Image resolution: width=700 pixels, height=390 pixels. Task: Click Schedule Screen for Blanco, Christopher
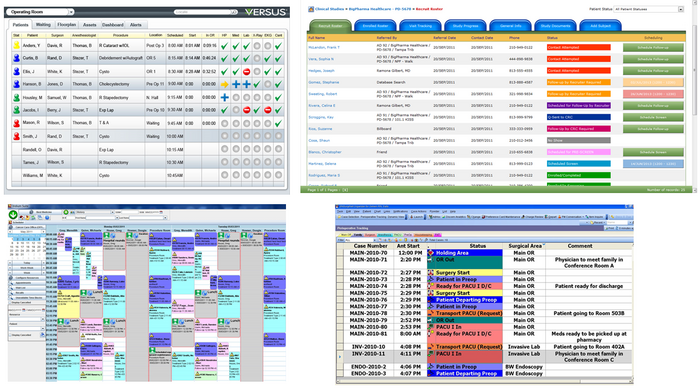click(x=653, y=152)
